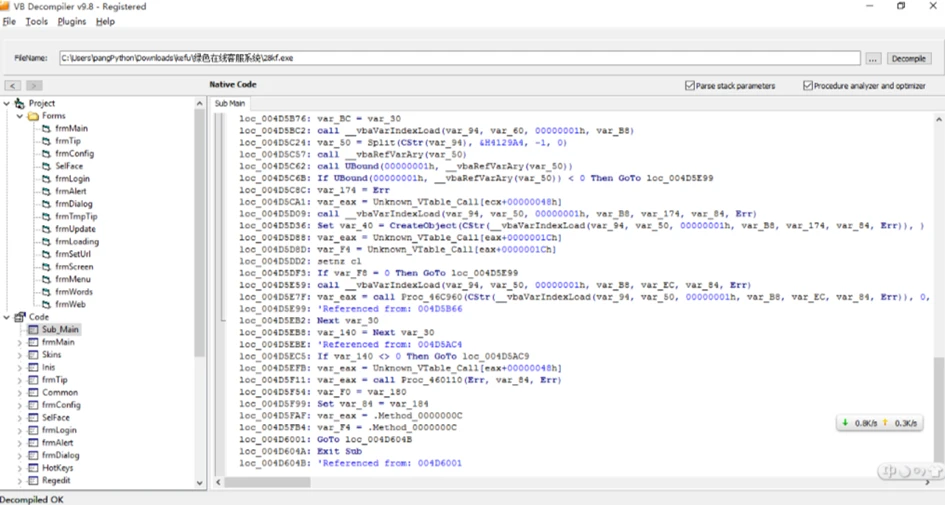Click the frmSetUrl form icon
This screenshot has width=945, height=505.
(46, 254)
